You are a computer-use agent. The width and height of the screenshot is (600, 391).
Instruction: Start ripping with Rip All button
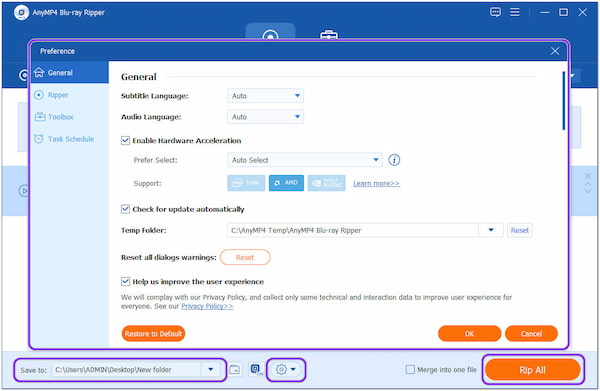click(x=532, y=370)
